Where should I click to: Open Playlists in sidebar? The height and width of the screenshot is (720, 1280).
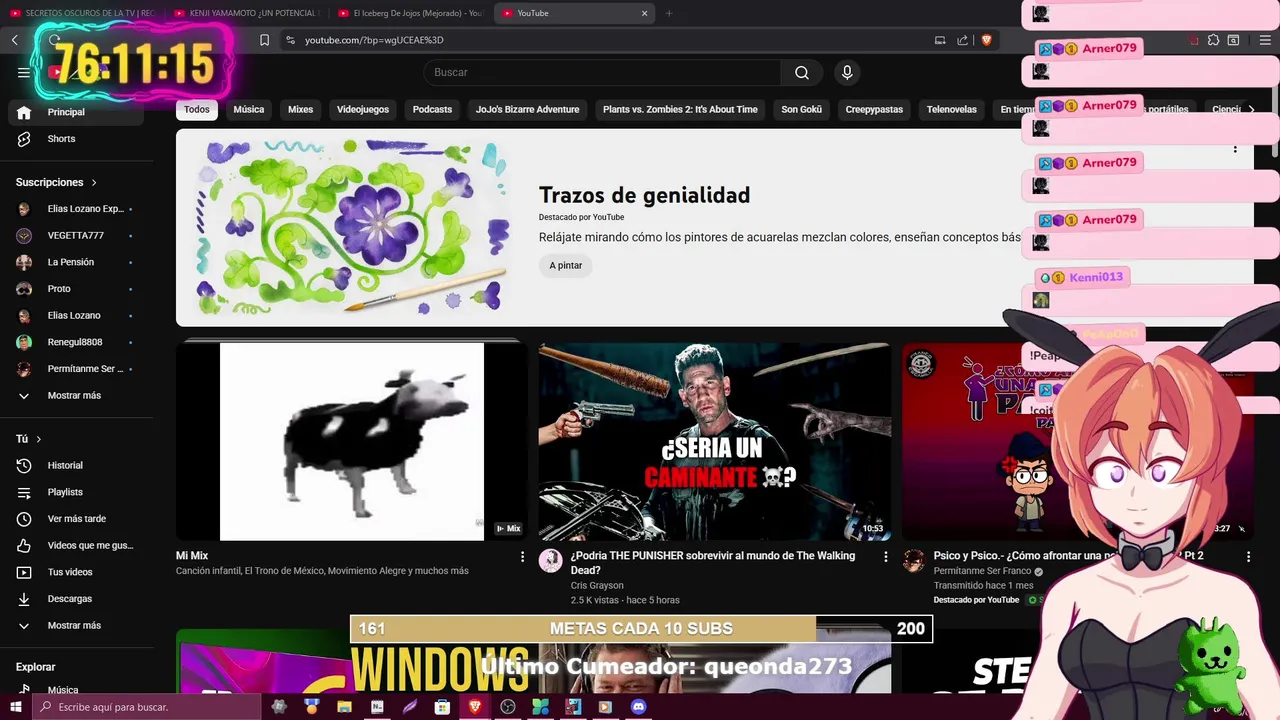click(76, 492)
